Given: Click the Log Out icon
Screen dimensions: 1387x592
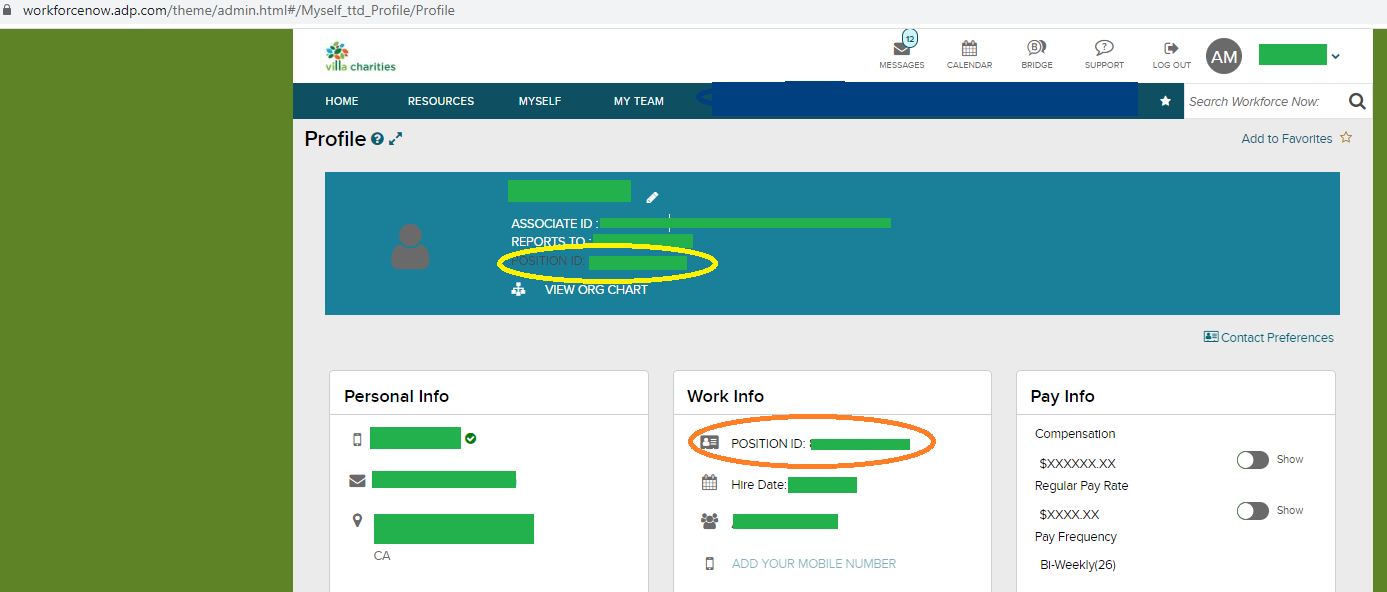Looking at the screenshot, I should click(x=1172, y=48).
